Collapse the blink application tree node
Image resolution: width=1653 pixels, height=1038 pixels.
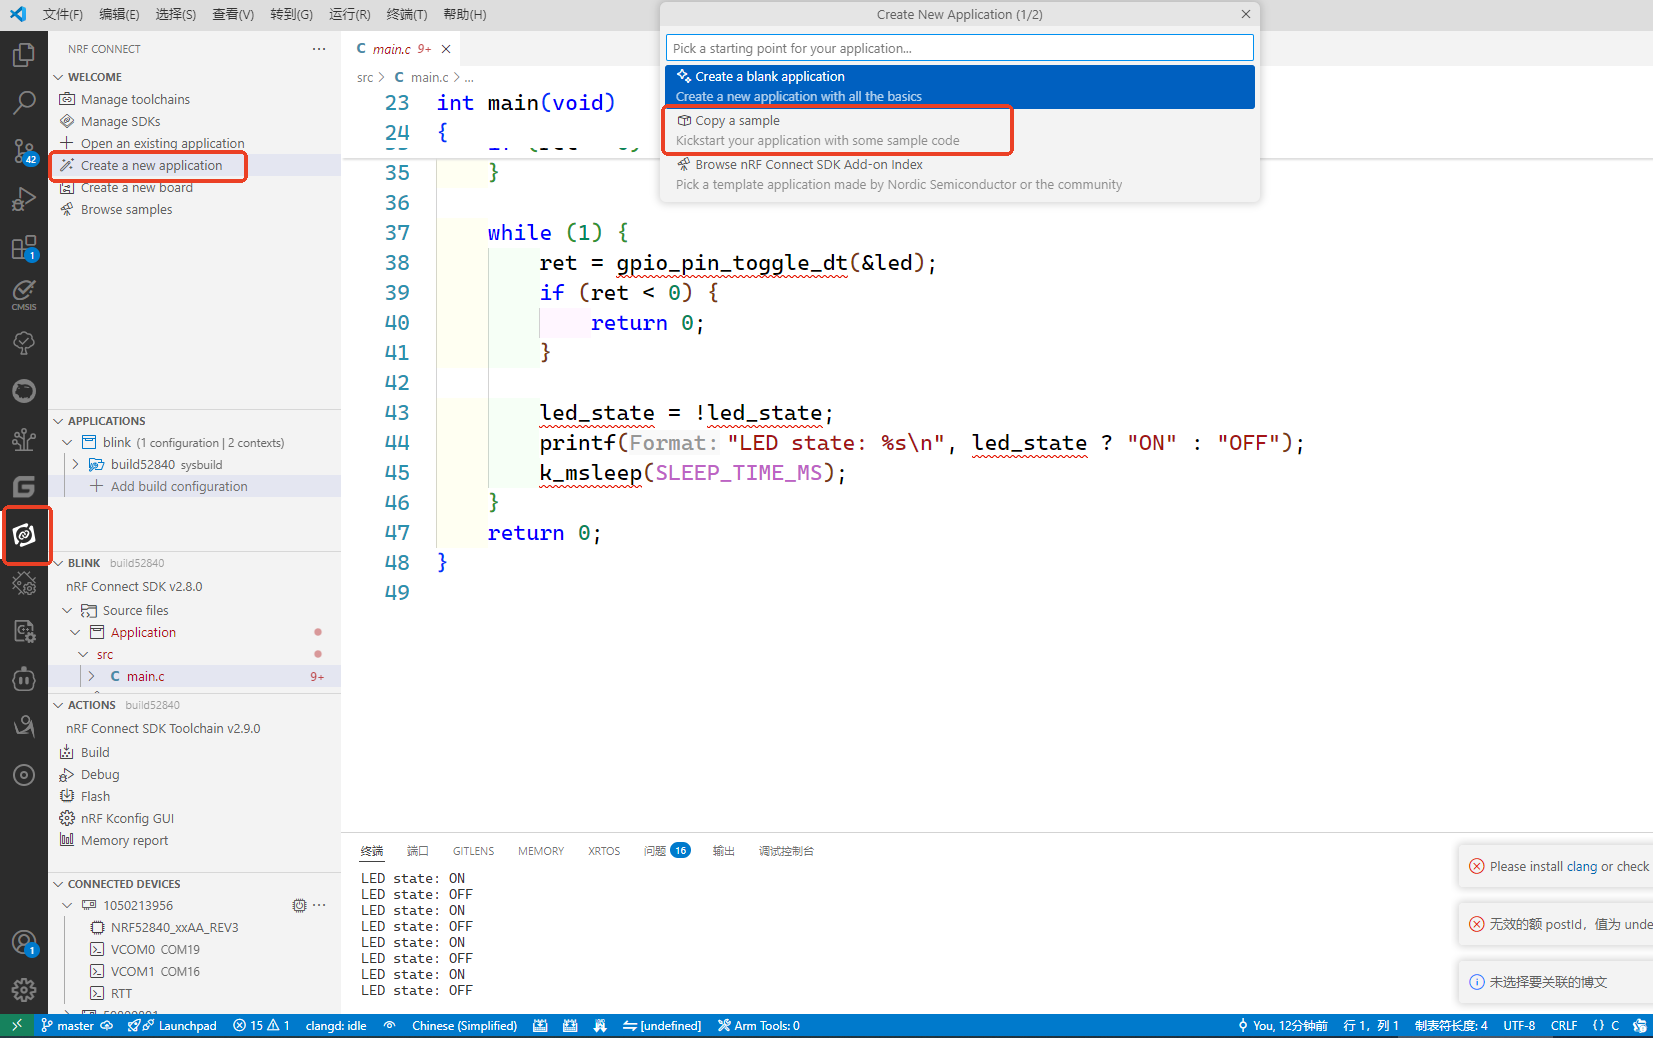(67, 443)
